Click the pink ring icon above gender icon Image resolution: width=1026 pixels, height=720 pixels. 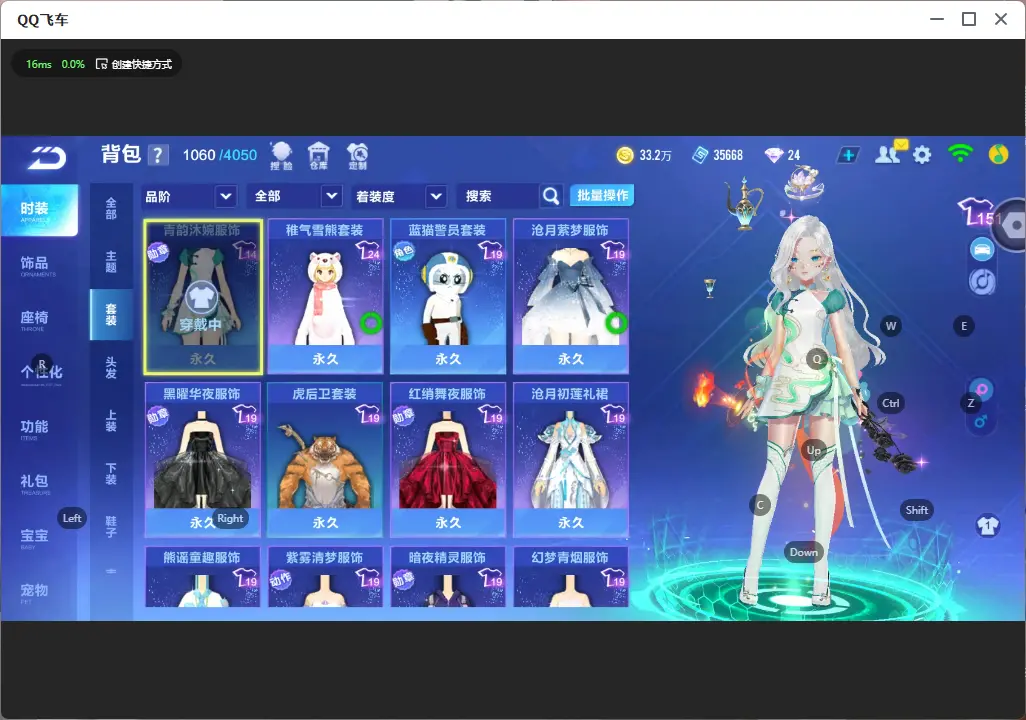982,389
